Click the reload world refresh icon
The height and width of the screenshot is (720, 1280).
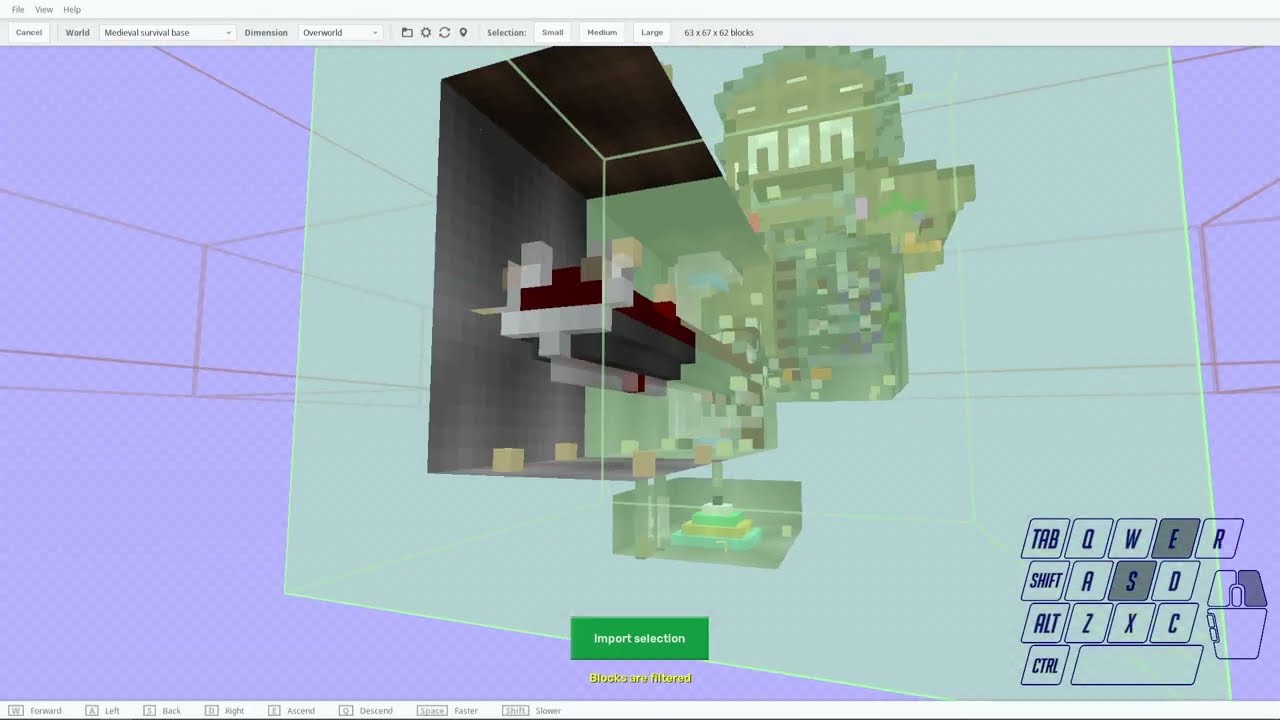point(444,32)
